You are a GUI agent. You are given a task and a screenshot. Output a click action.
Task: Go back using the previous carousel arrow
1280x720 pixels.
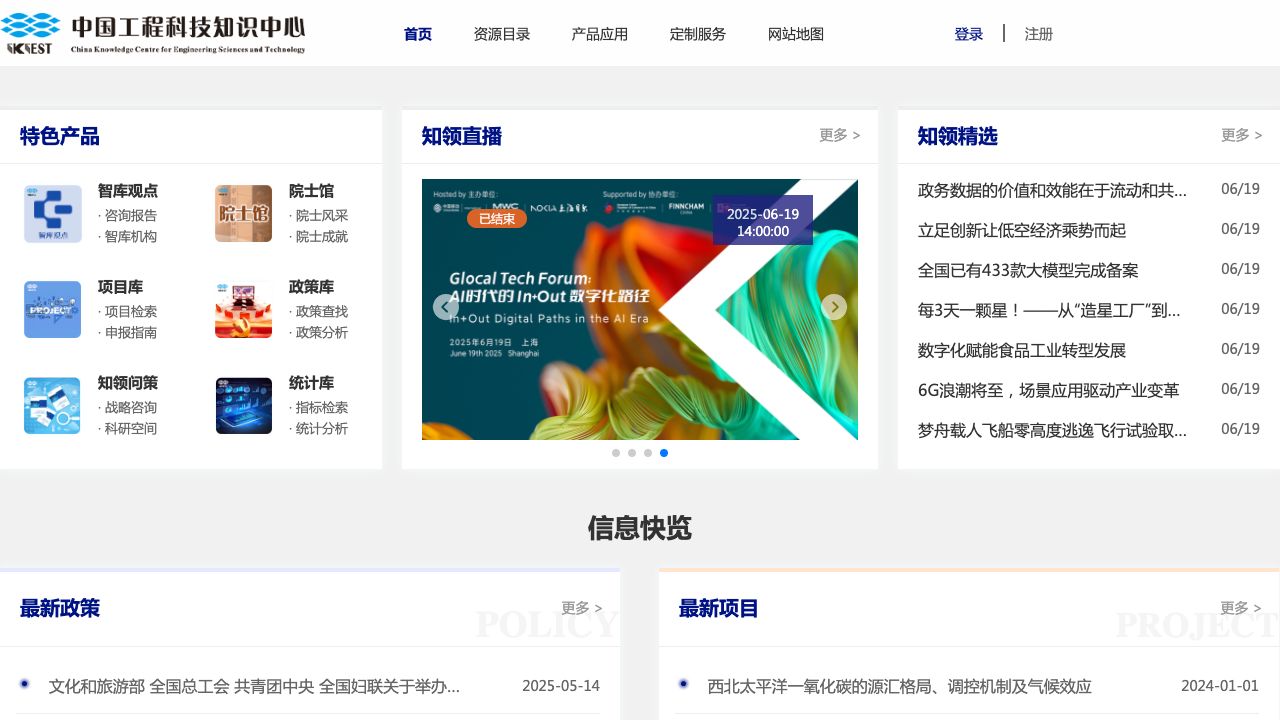click(x=445, y=307)
